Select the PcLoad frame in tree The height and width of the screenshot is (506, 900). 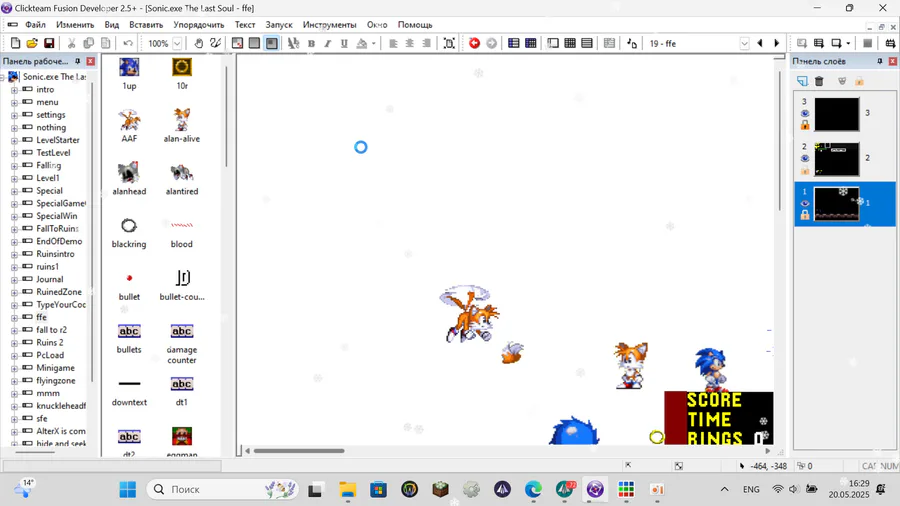[x=50, y=355]
